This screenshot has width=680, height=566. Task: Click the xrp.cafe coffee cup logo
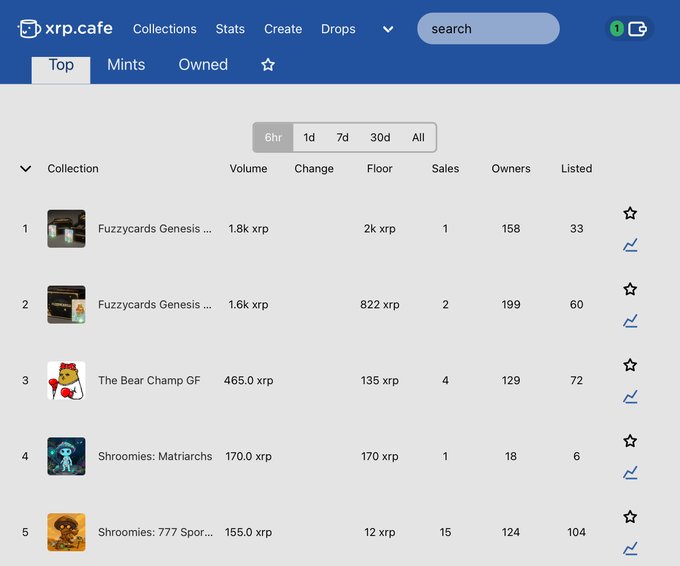[29, 29]
